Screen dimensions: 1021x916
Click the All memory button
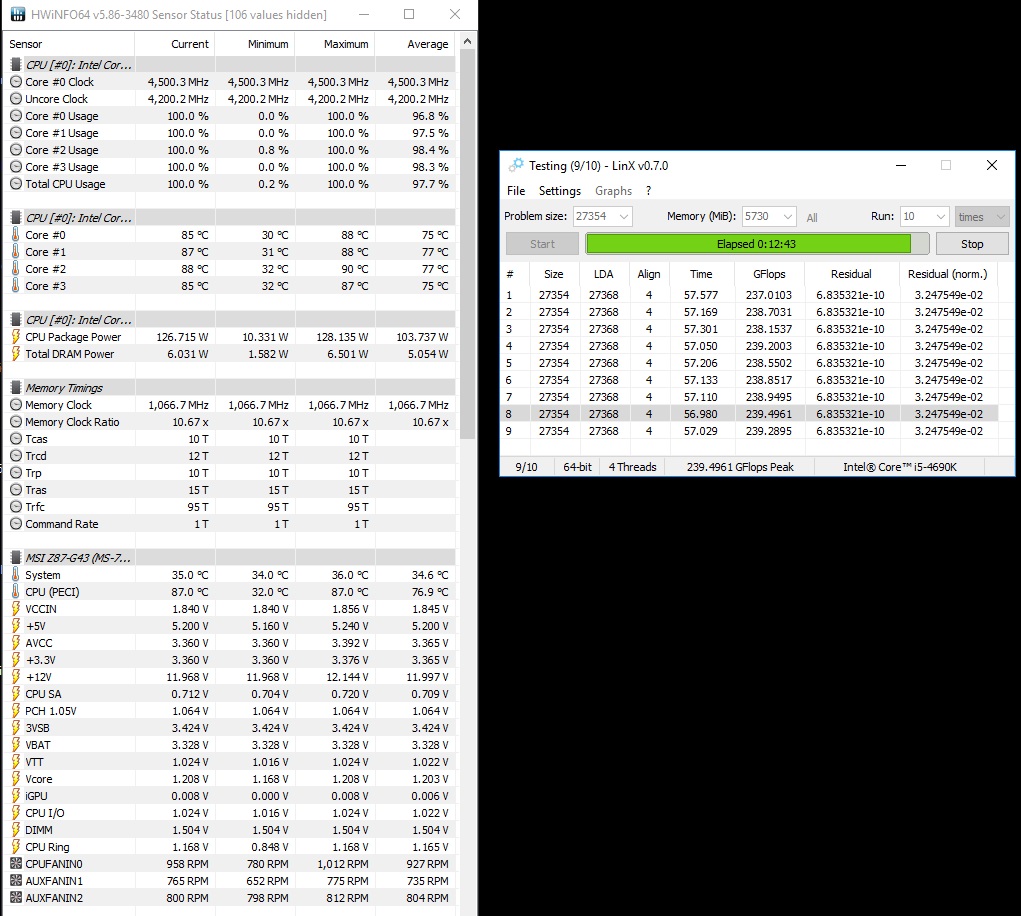coord(811,217)
